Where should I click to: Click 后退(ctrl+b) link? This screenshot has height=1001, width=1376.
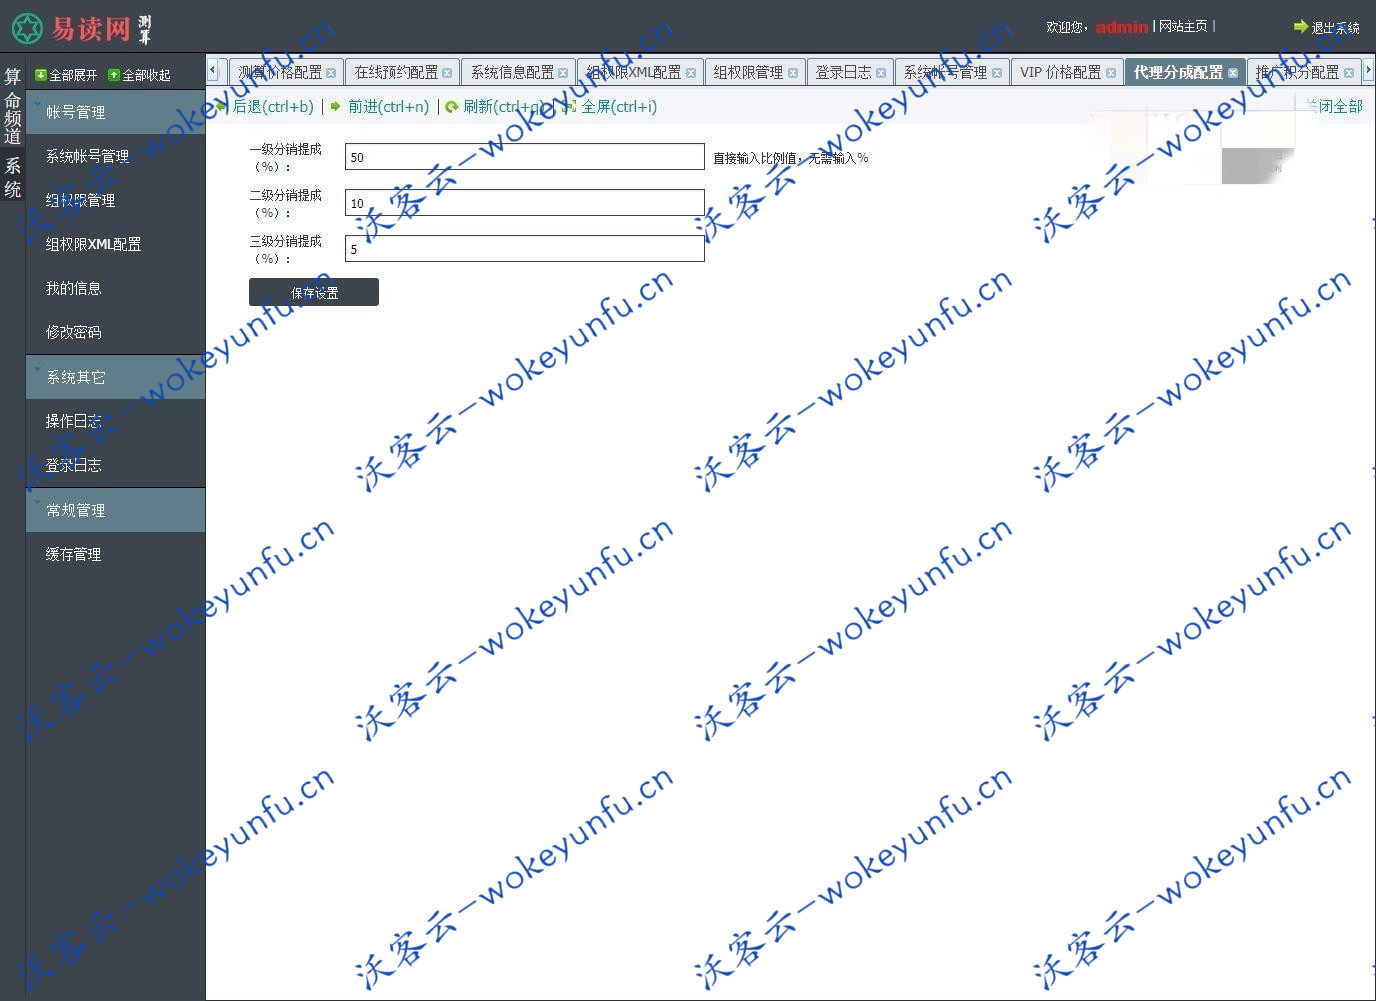pos(273,106)
